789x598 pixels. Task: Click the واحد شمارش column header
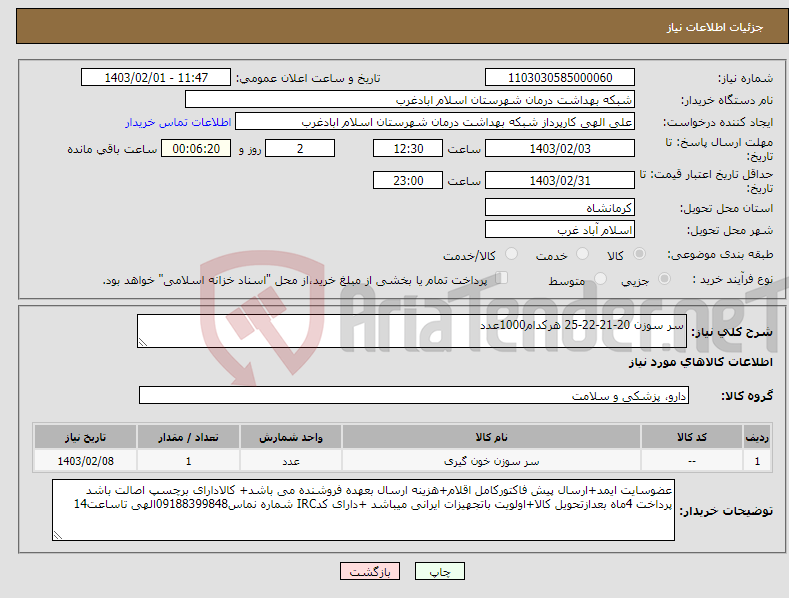pos(291,437)
